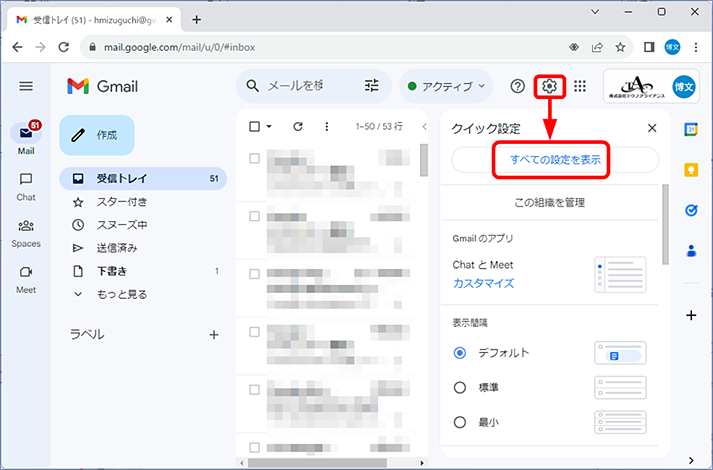Viewport: 713px width, 470px height.
Task: Add a new label with the plus icon
Action: pyautogui.click(x=214, y=335)
